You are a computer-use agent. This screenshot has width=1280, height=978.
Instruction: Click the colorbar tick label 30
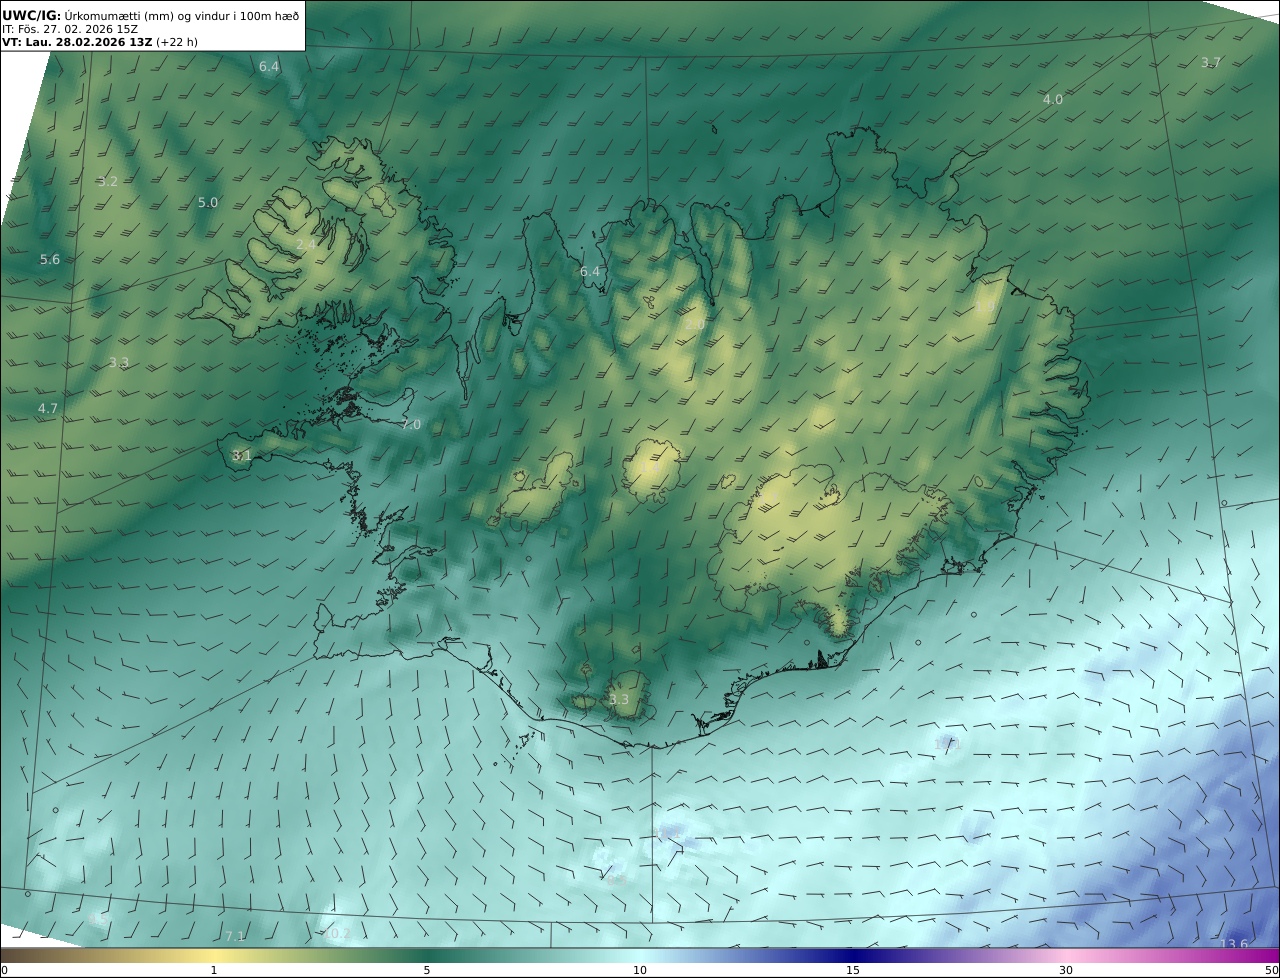click(x=1066, y=970)
